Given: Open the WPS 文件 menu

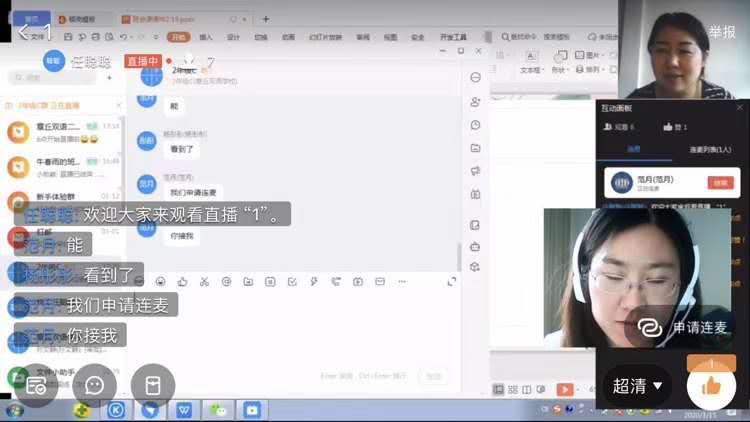Looking at the screenshot, I should click(x=37, y=37).
